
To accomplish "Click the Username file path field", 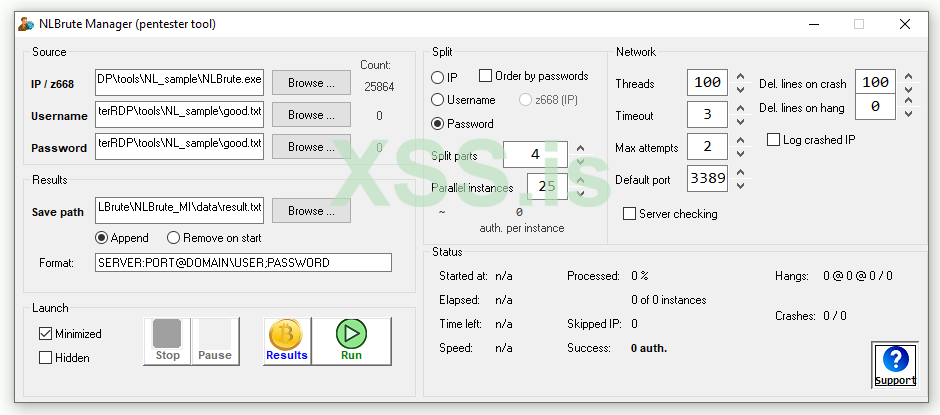I will tap(179, 115).
